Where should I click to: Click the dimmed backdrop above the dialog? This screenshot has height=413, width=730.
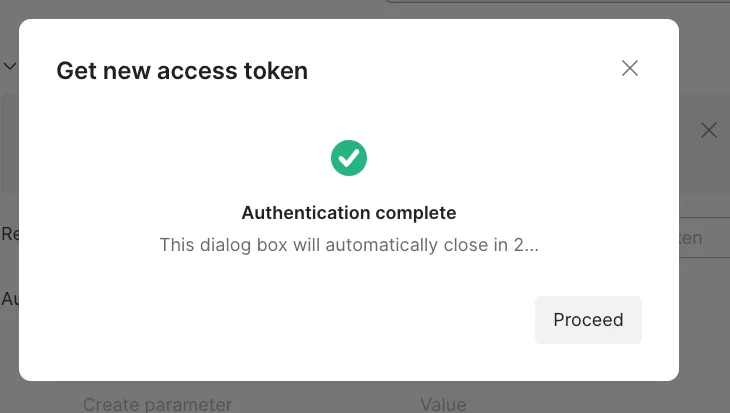tap(200, 9)
